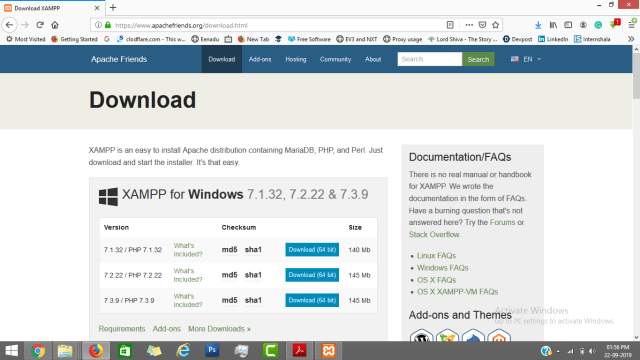Open page actions three-dot menu
This screenshot has height=360, width=640.
tap(469, 25)
